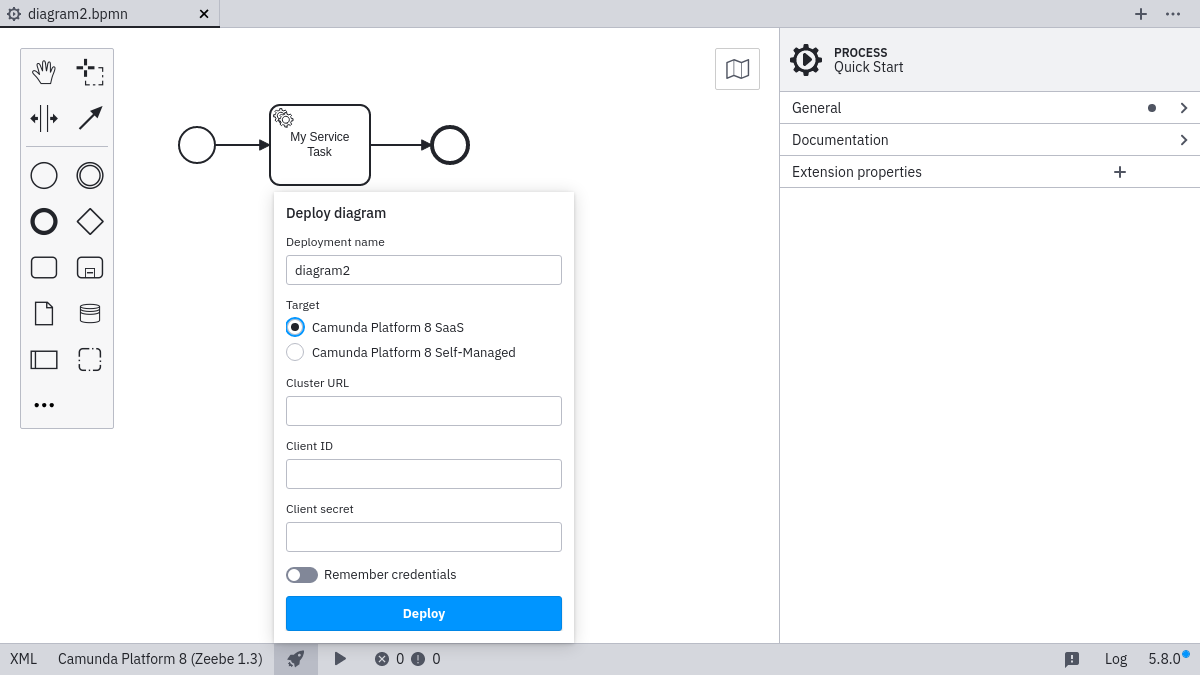The image size is (1200, 675).
Task: Open the Log panel
Action: 1115,659
